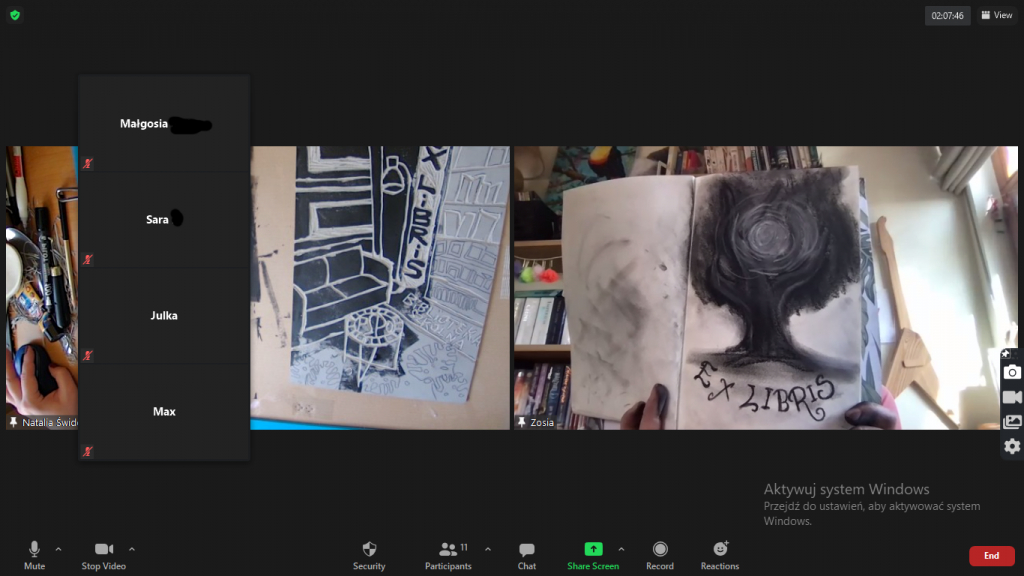Mute the microphone
The image size is (1024, 576).
(x=35, y=554)
